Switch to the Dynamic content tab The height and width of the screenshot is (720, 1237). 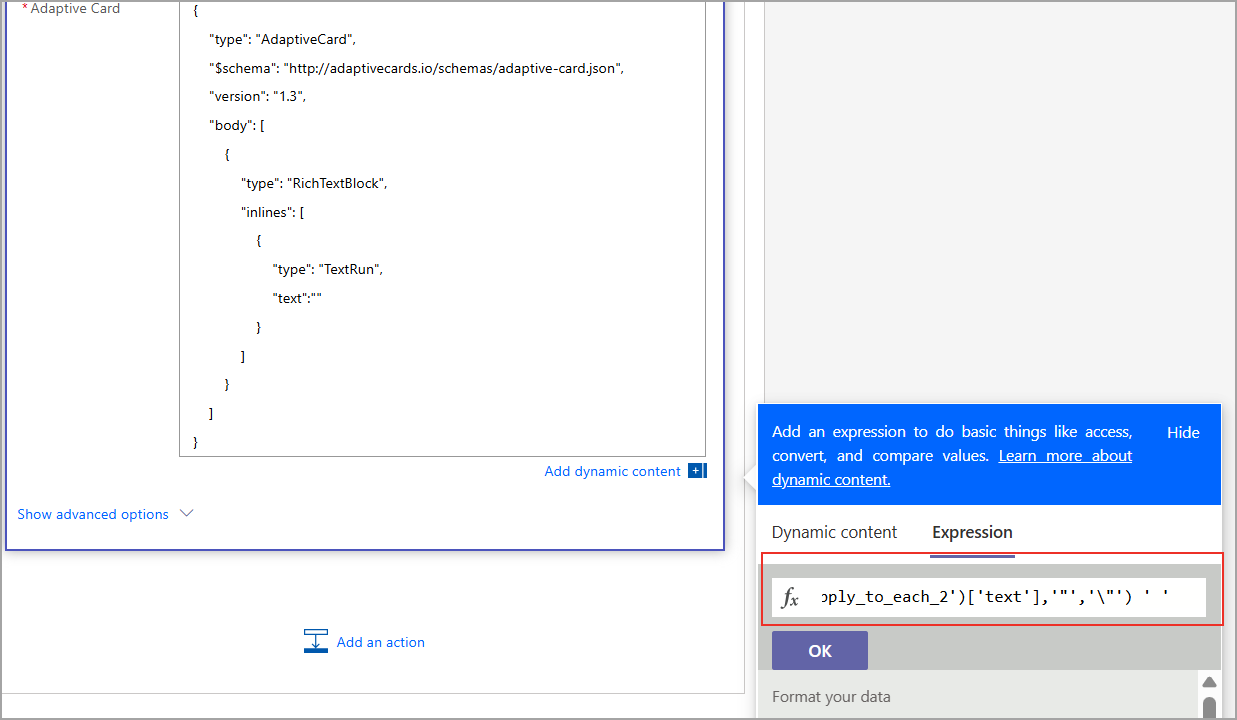834,532
